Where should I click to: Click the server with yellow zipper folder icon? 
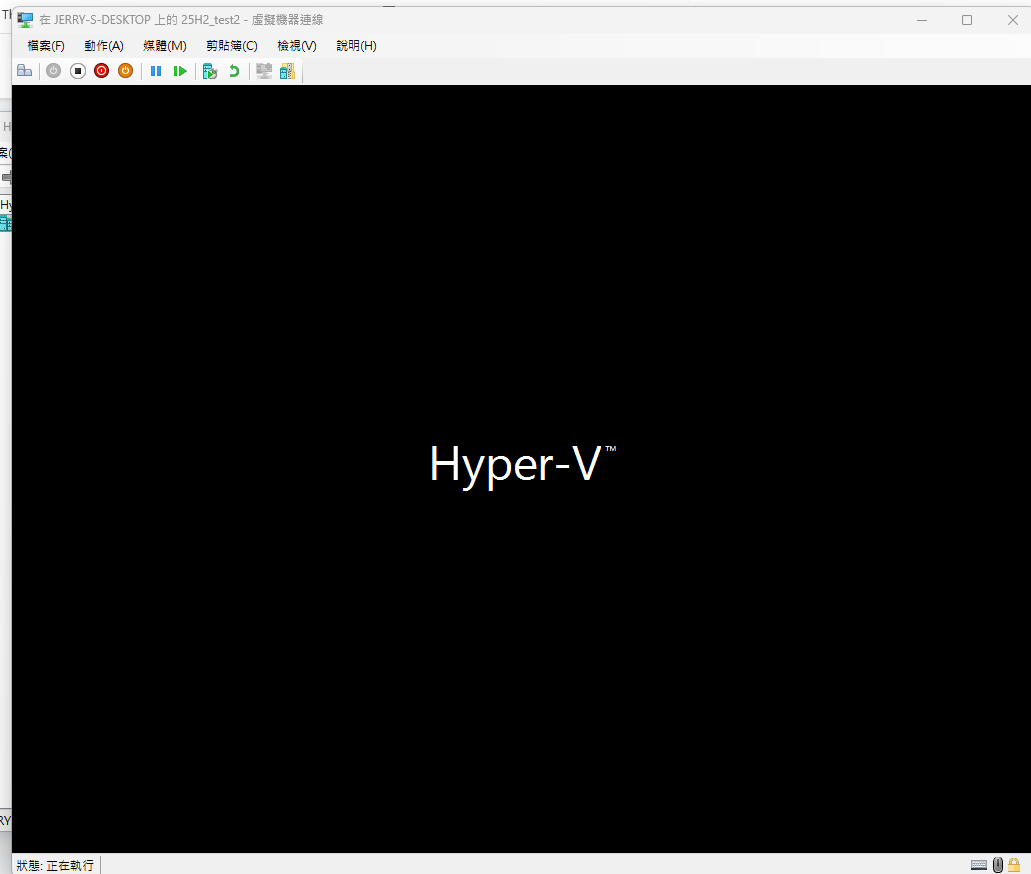click(287, 71)
